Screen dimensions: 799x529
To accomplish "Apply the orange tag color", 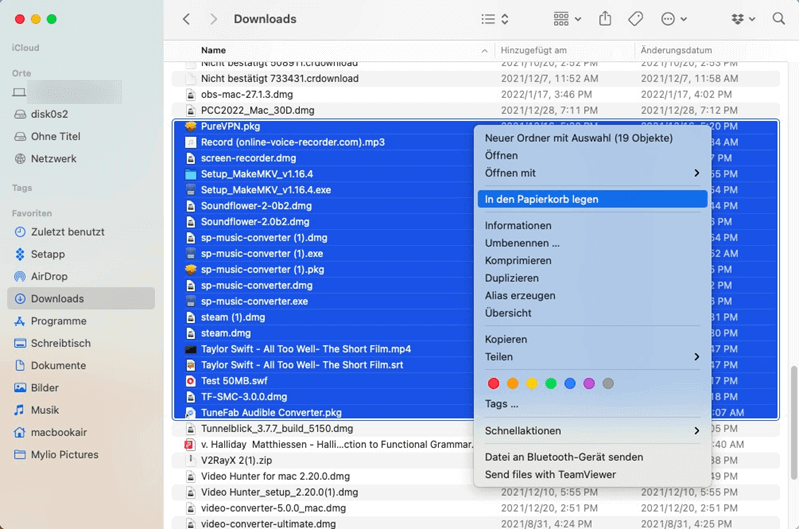I will (x=513, y=383).
